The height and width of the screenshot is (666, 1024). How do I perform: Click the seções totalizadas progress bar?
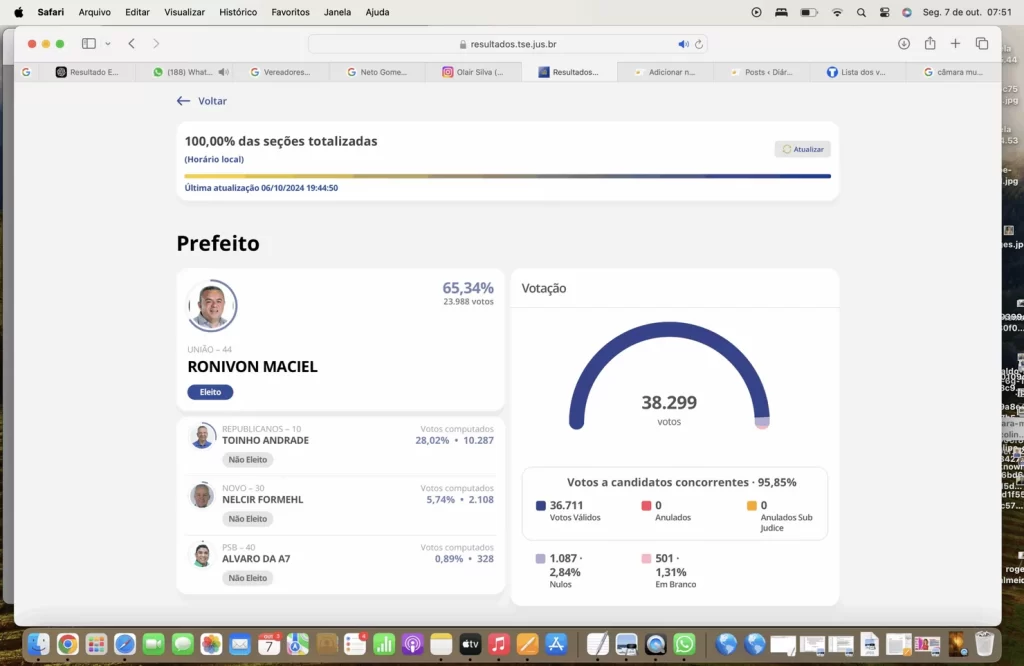click(506, 175)
